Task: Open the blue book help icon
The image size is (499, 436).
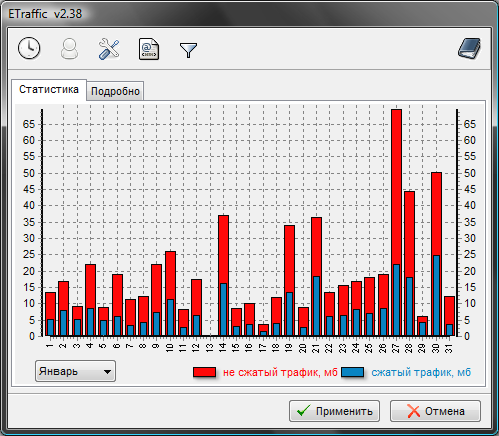Action: pyautogui.click(x=469, y=49)
